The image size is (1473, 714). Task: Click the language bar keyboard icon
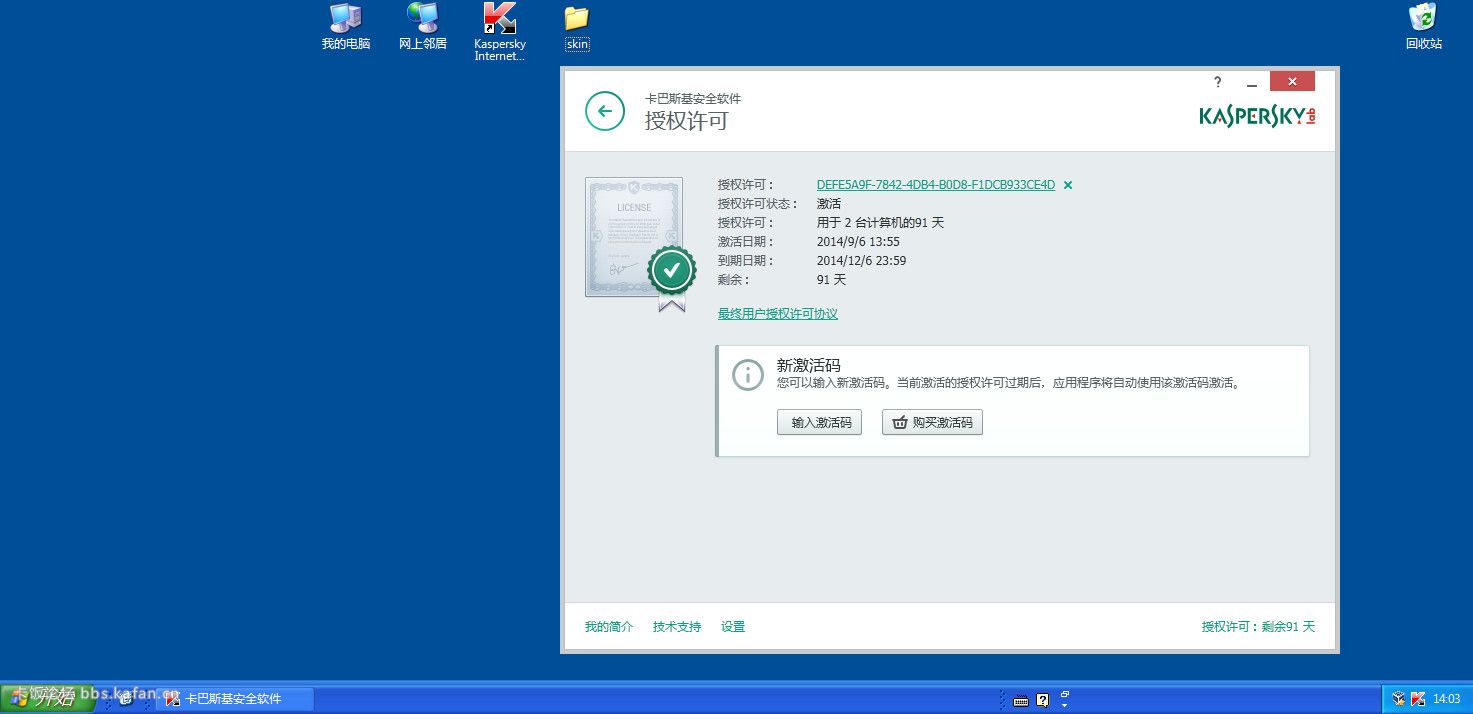point(1021,700)
